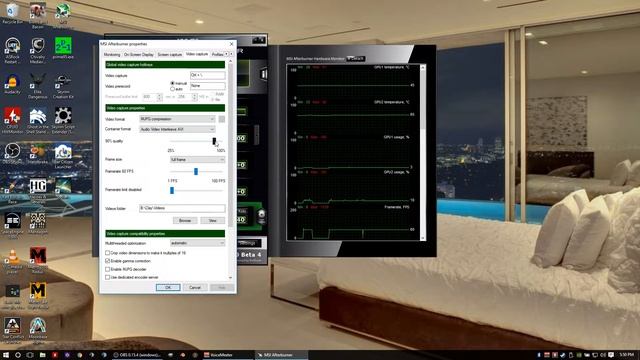Select the Video capture tab
This screenshot has height=360, width=640.
[197, 54]
